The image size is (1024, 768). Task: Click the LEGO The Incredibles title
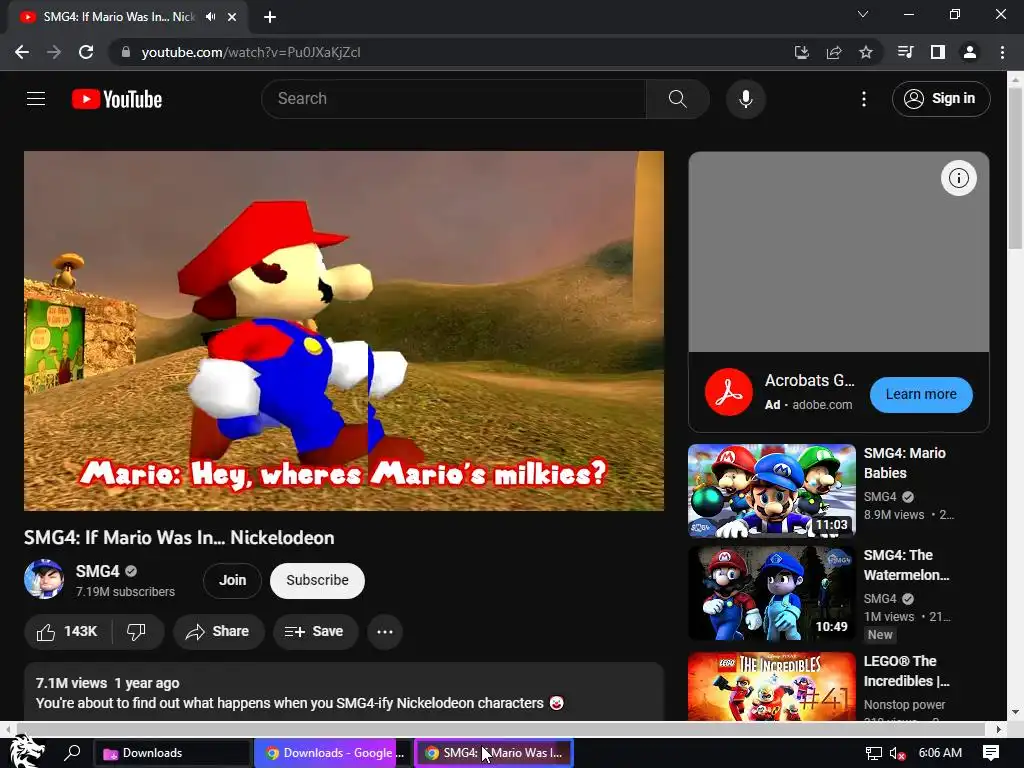coord(906,671)
